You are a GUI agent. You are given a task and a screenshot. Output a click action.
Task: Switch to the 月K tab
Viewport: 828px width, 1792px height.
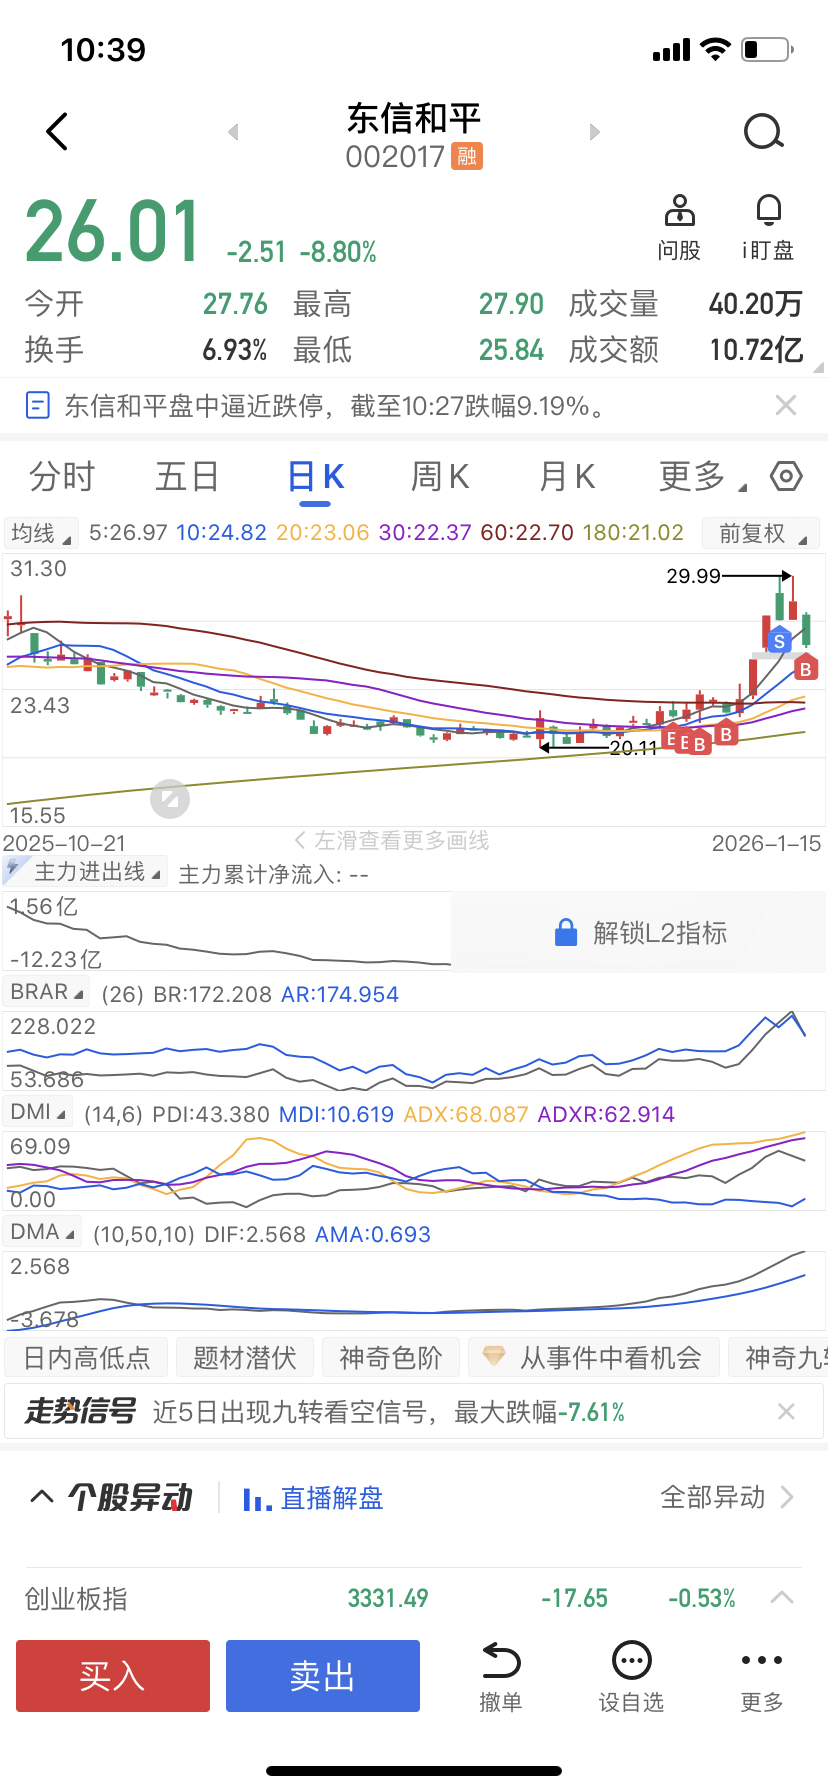click(x=567, y=477)
